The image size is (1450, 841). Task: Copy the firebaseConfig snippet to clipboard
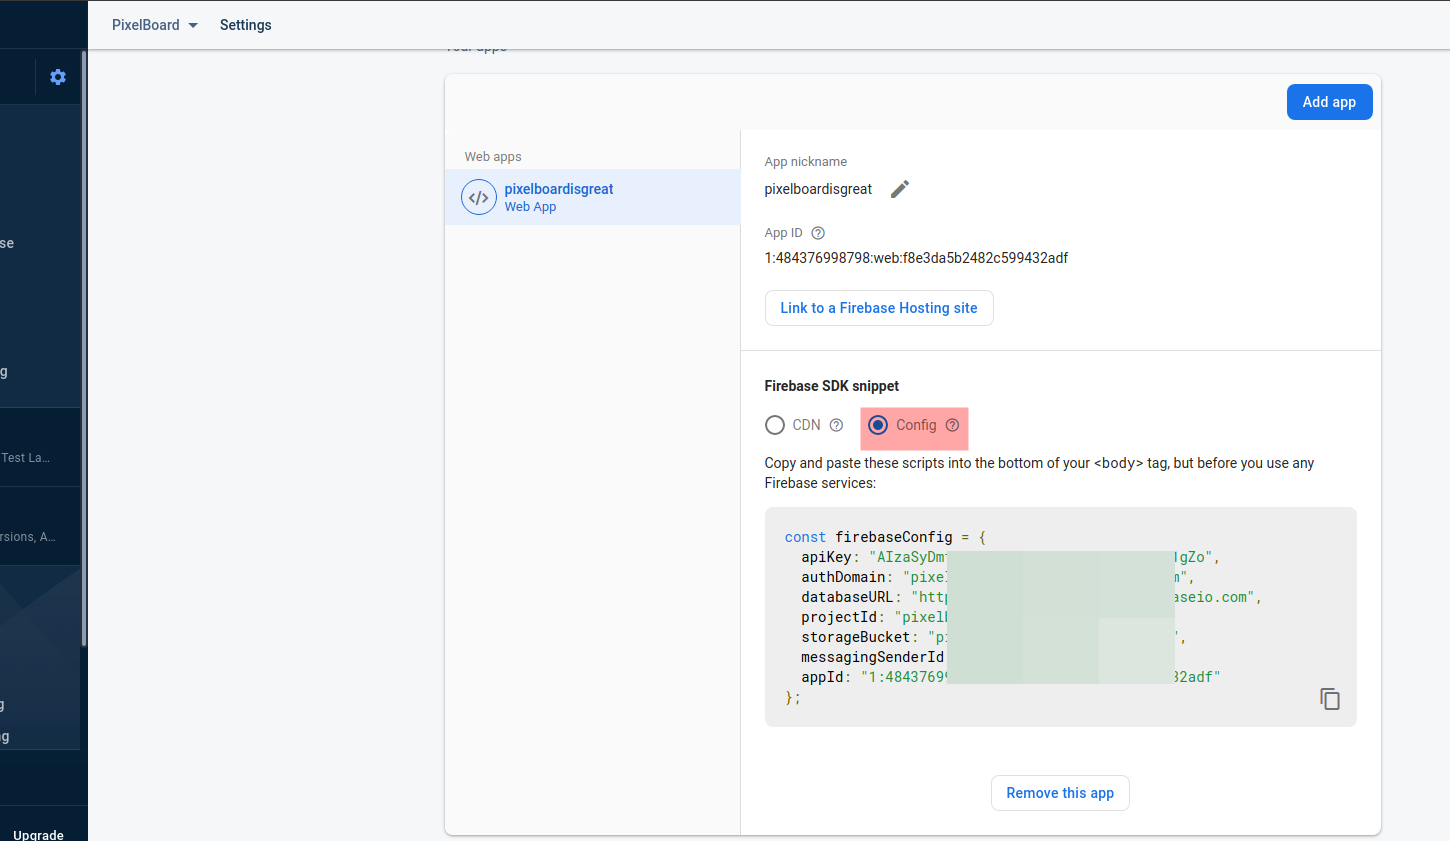pos(1330,699)
